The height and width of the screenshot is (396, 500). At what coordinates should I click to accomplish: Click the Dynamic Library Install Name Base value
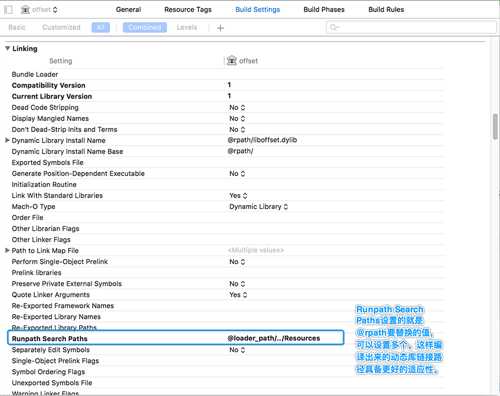point(240,151)
